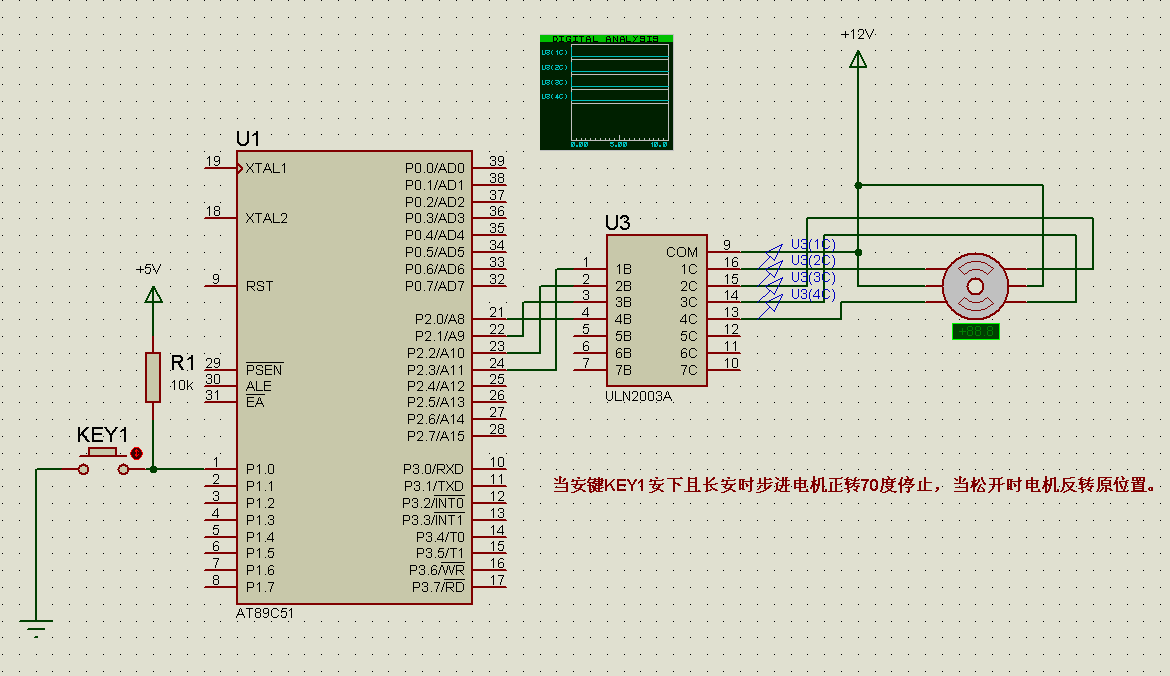Click the P3.2/INT0 pin label

click(433, 503)
